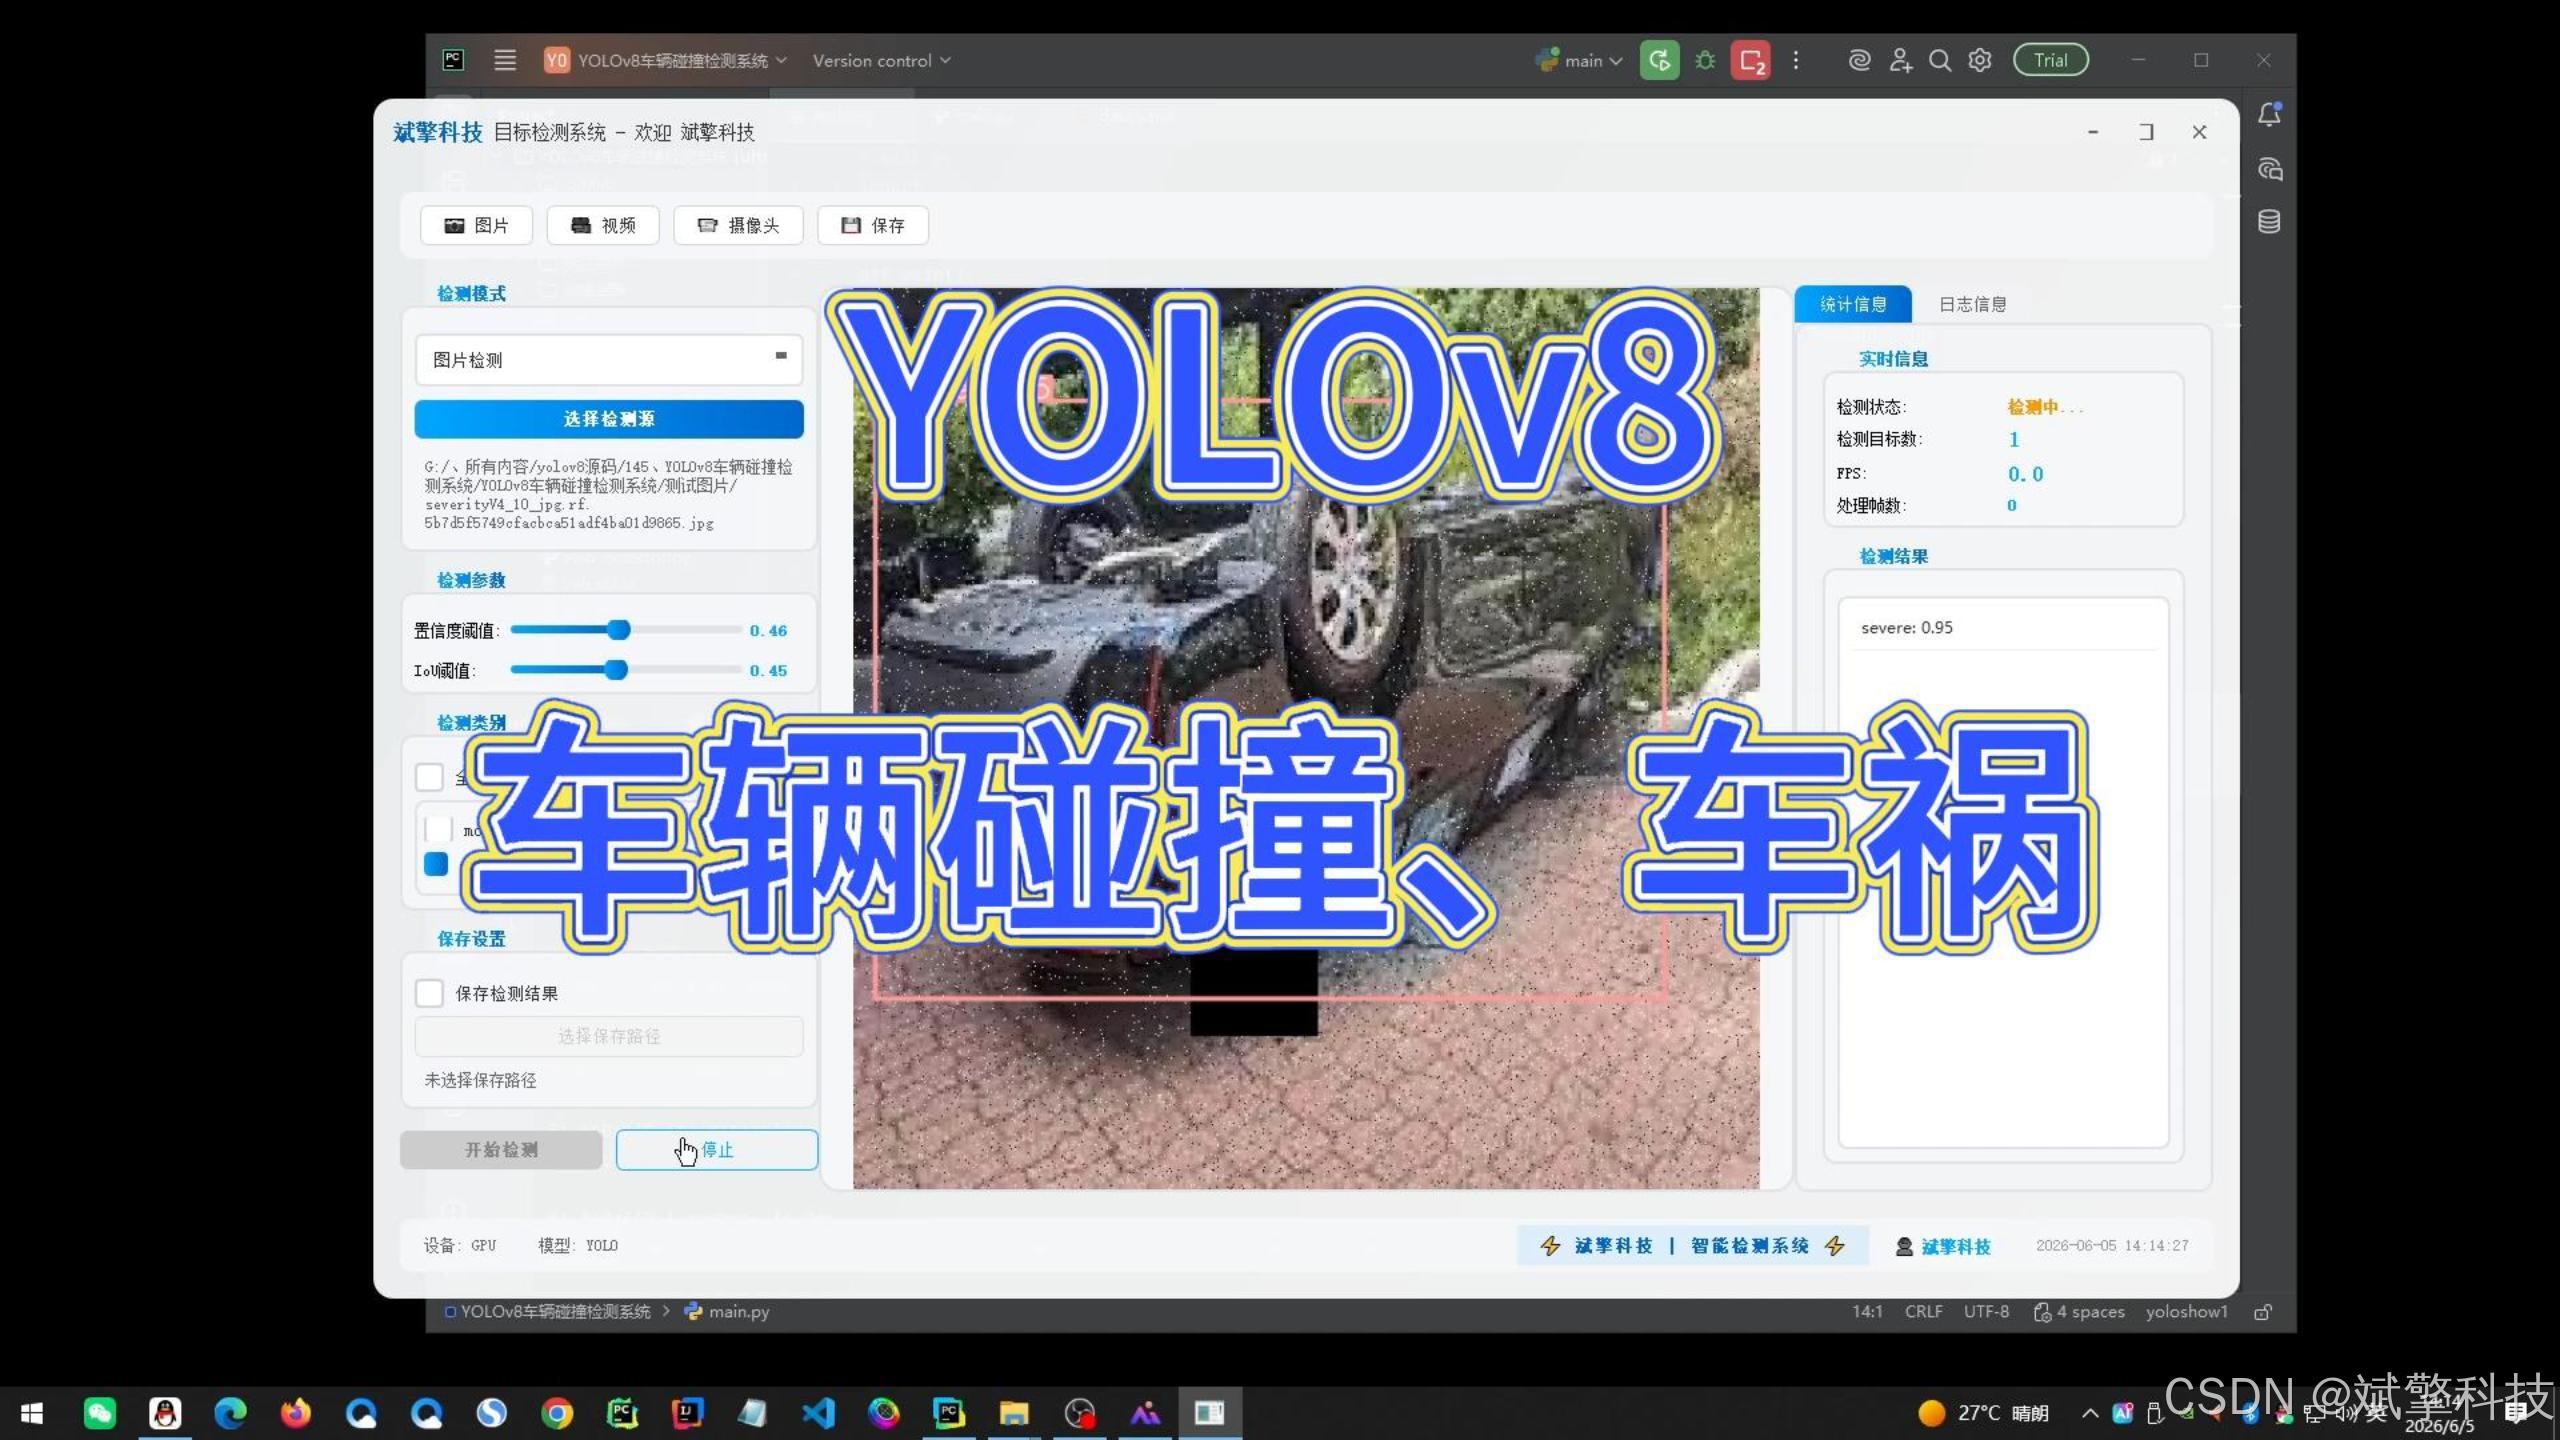Launch Google Chrome from the taskbar
The image size is (2560, 1440).
(558, 1413)
